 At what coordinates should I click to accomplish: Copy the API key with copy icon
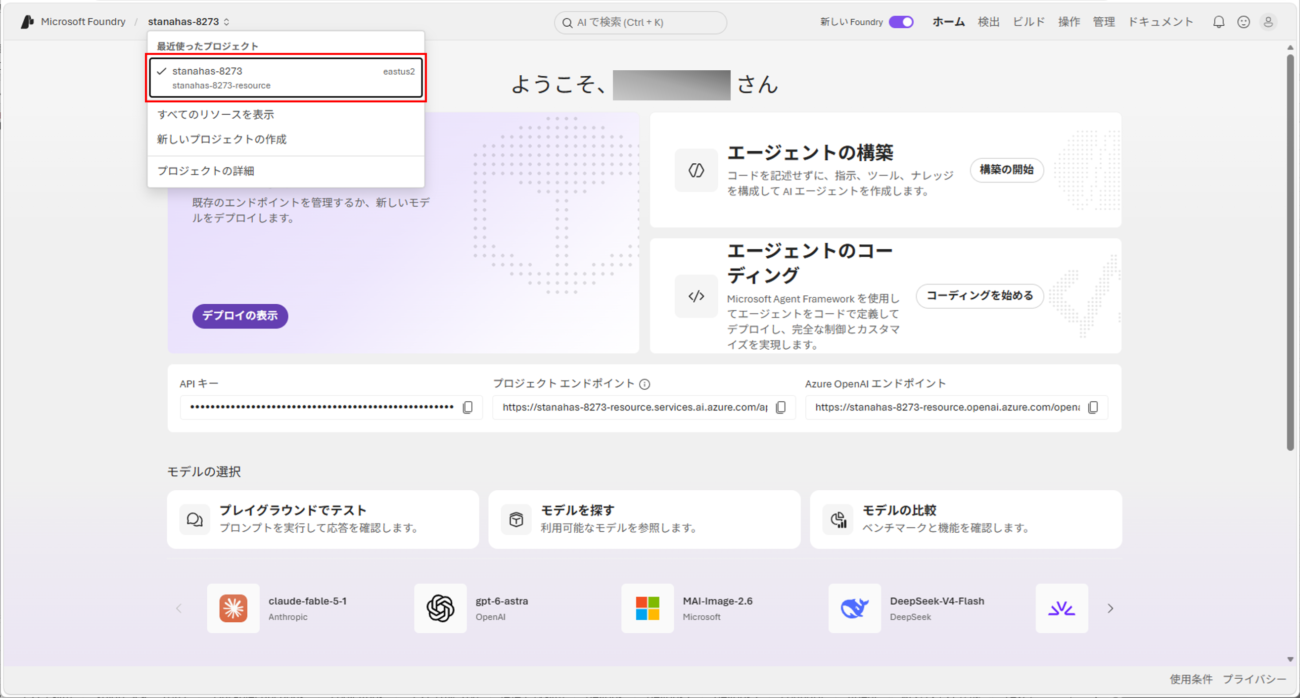click(467, 408)
